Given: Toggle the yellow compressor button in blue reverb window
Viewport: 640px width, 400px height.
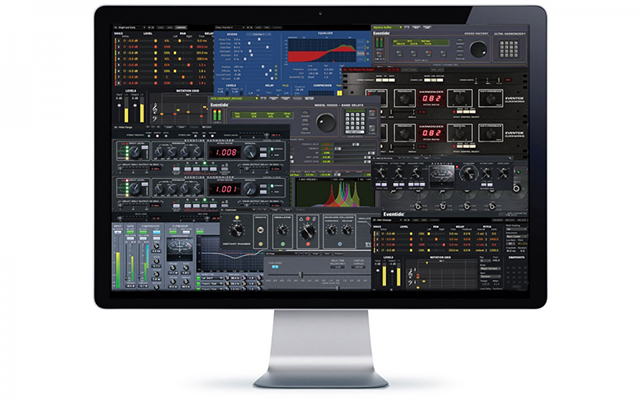Looking at the screenshot, I should [340, 93].
